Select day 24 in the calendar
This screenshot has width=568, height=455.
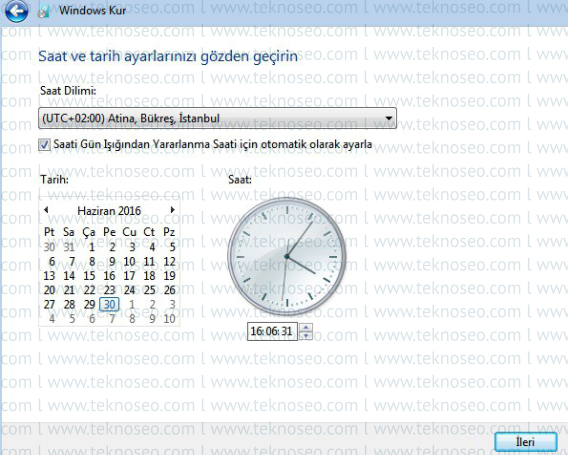(129, 290)
